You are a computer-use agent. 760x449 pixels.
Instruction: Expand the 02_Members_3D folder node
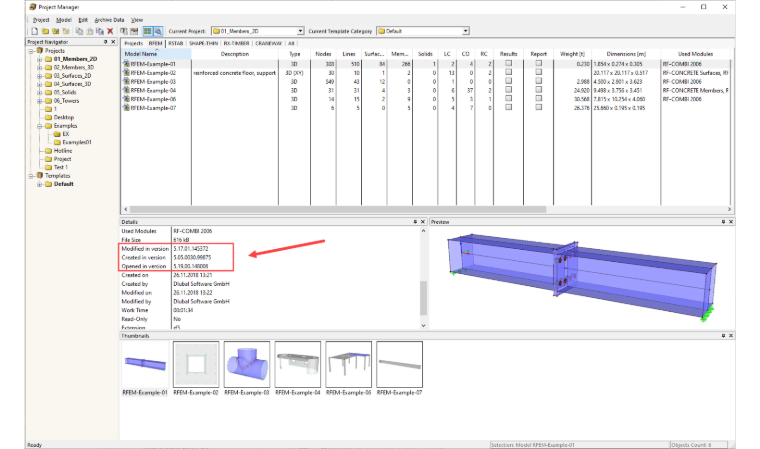pos(40,67)
